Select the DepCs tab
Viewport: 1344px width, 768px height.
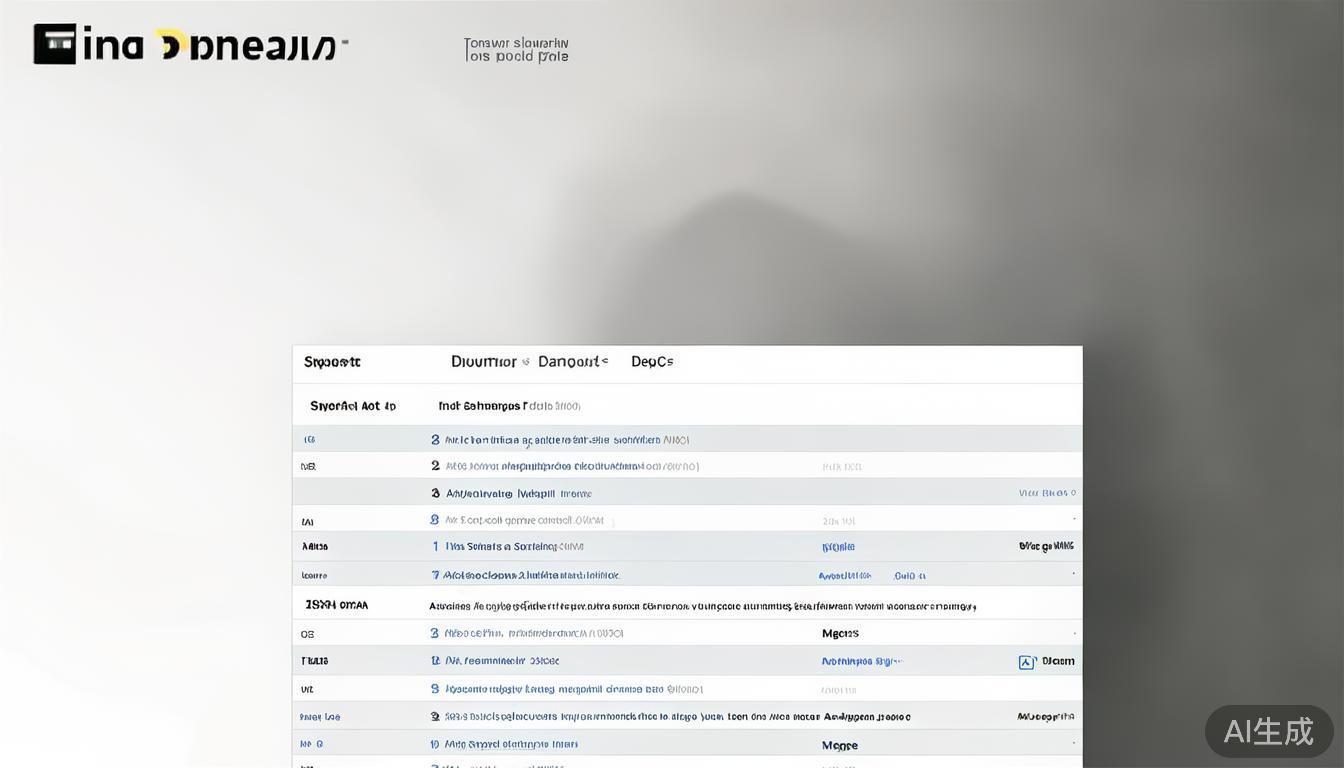652,362
